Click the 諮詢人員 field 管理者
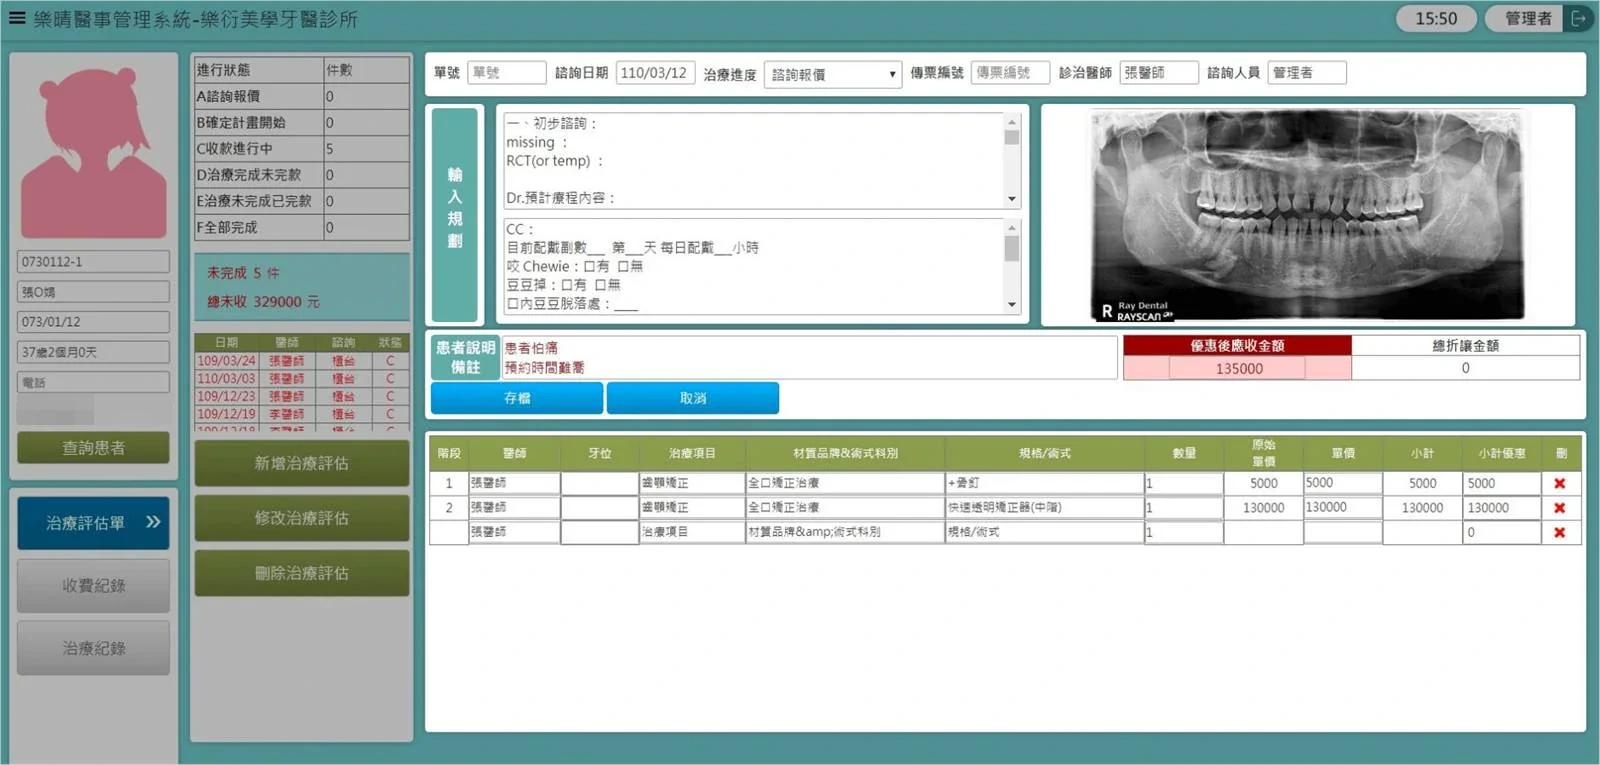Viewport: 1600px width, 765px height. point(1307,73)
